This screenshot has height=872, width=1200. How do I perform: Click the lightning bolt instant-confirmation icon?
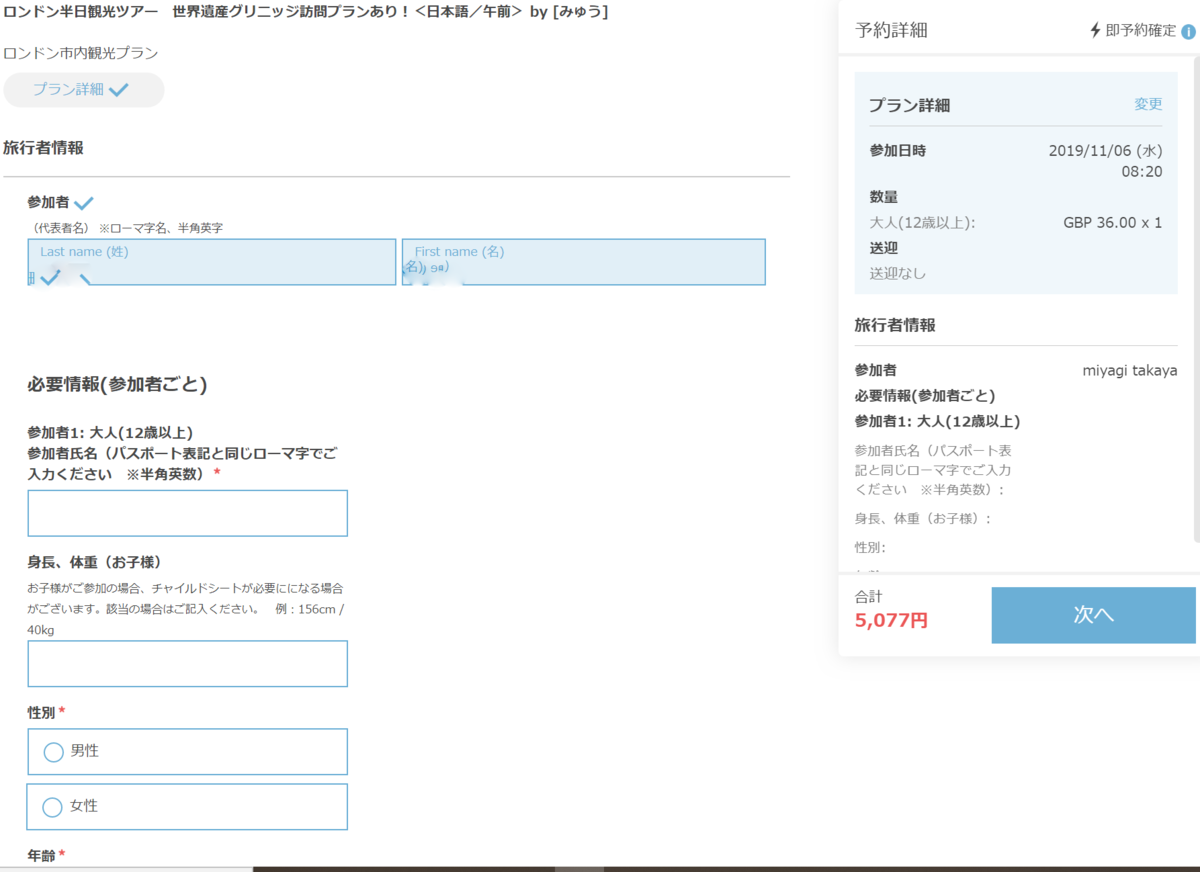pos(1094,30)
